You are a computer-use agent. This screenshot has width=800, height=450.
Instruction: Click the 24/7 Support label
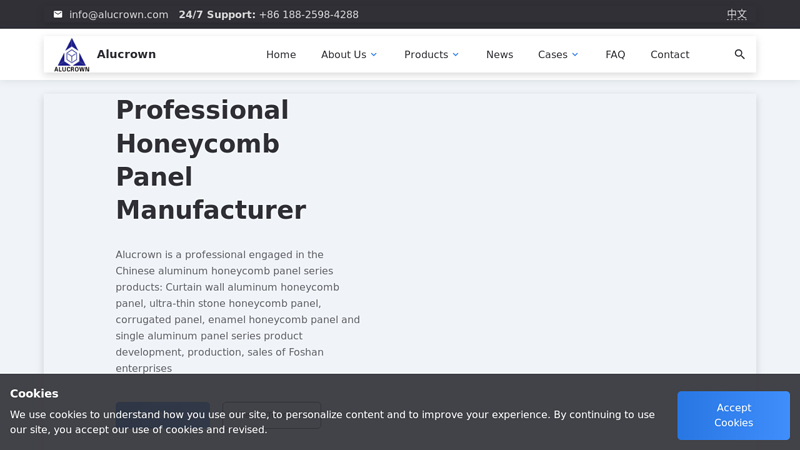pos(217,15)
